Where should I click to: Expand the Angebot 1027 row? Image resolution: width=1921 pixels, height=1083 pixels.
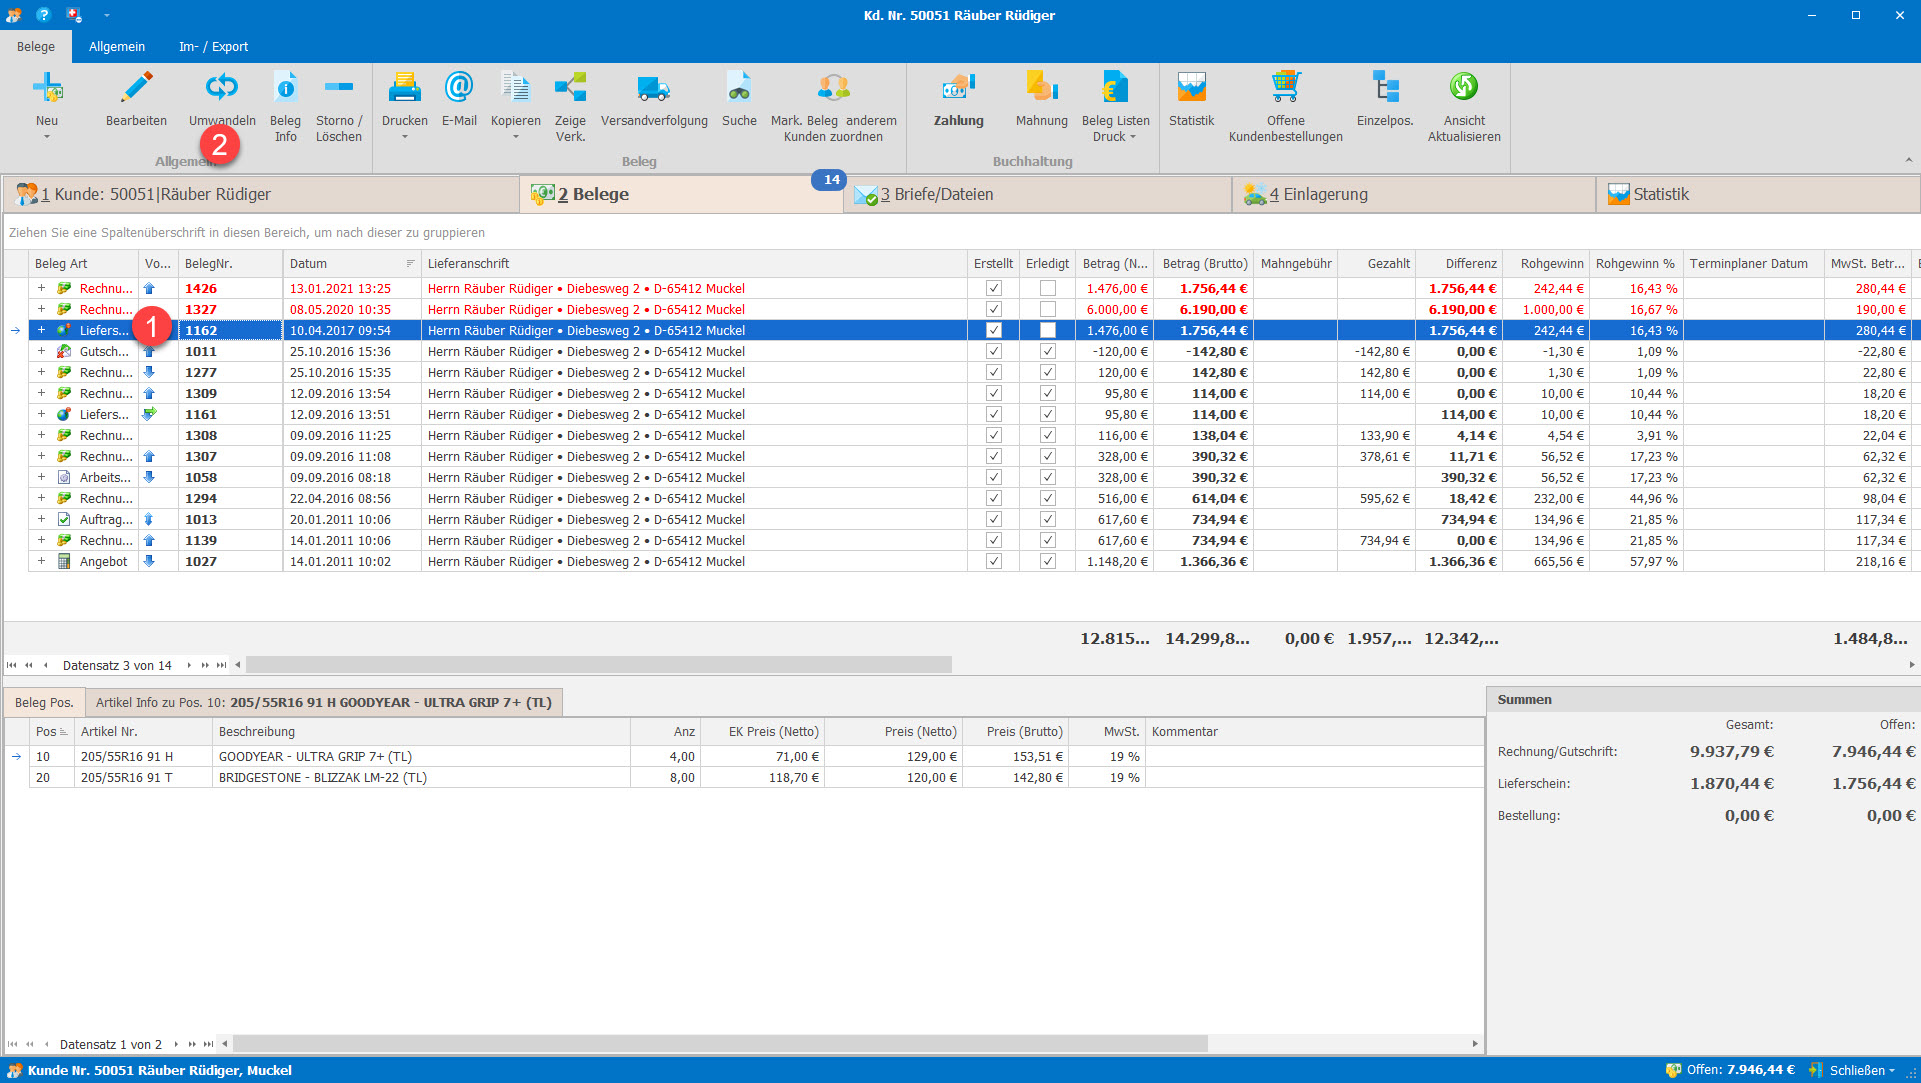41,561
